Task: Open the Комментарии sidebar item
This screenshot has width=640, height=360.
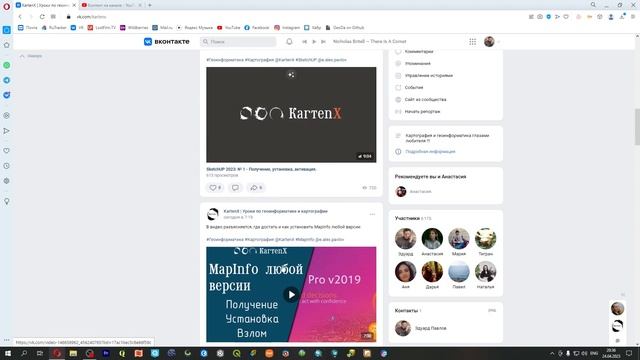Action: [419, 51]
